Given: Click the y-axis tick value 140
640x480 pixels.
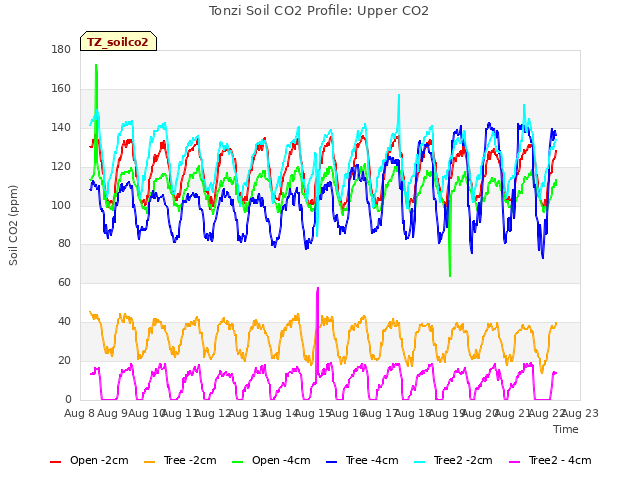Looking at the screenshot, I should [x=61, y=128].
